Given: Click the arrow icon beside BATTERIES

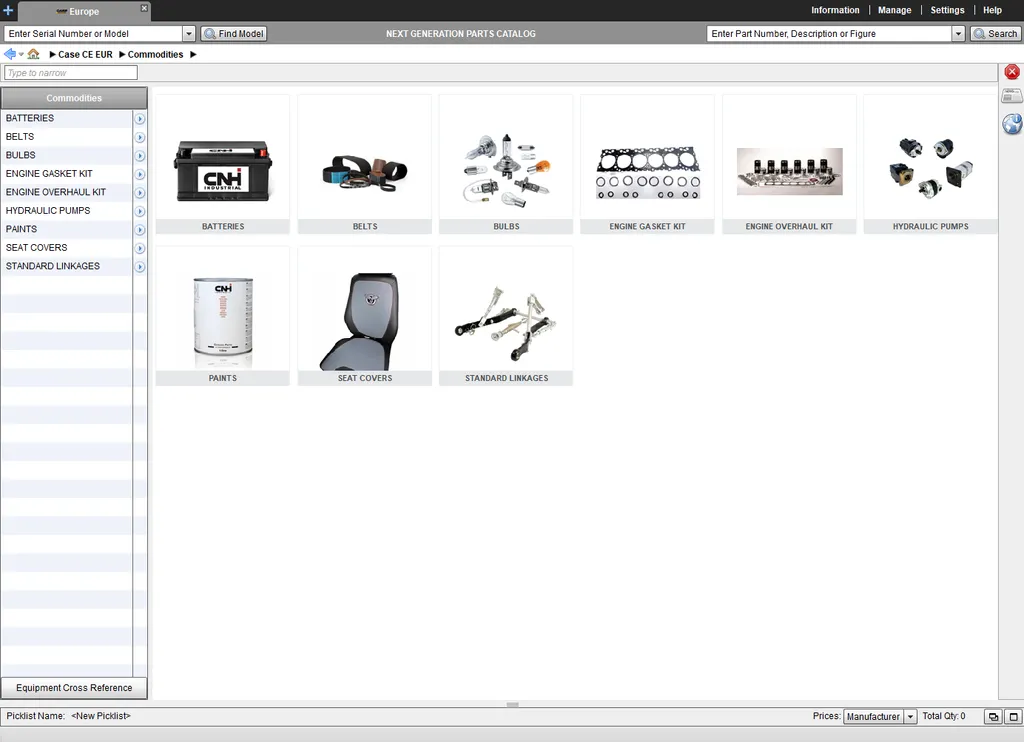Looking at the screenshot, I should click(140, 119).
